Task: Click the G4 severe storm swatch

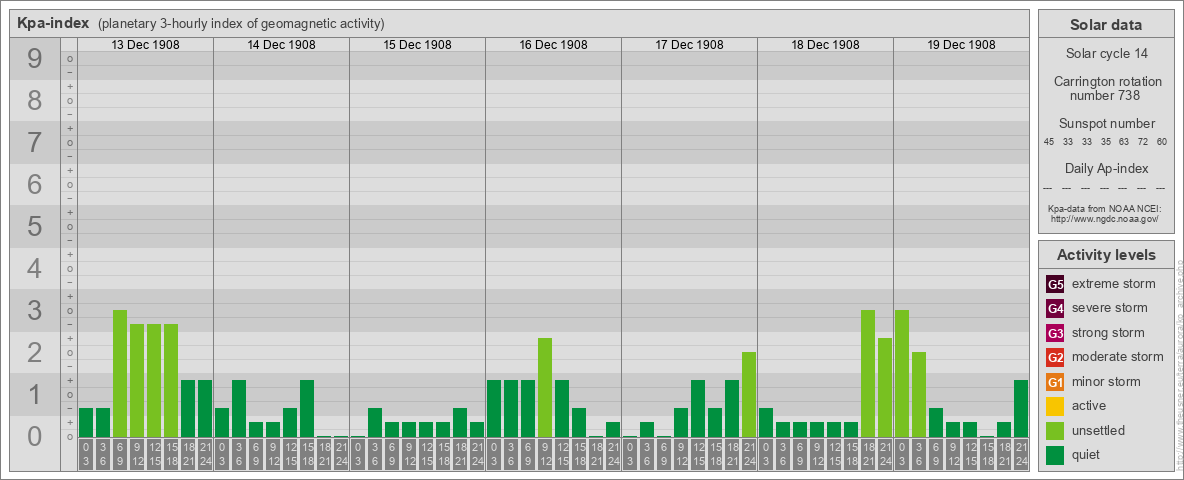Action: (x=1055, y=308)
